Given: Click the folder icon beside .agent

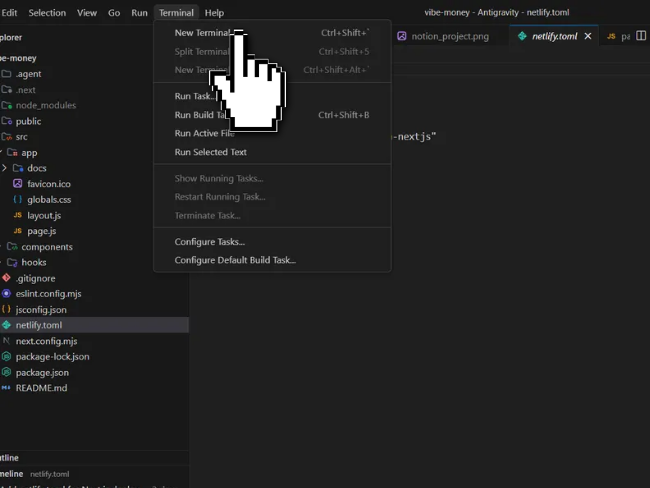Looking at the screenshot, I should point(6,73).
